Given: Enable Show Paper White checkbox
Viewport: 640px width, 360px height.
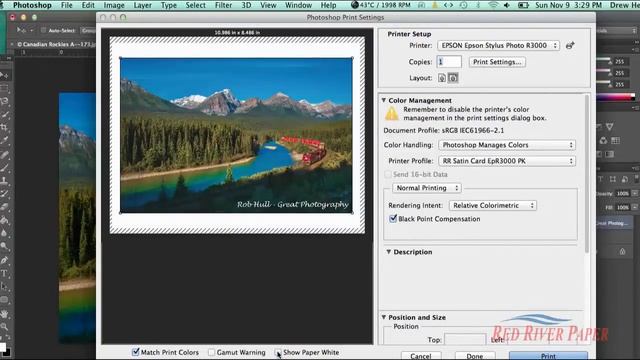Looking at the screenshot, I should click(x=278, y=352).
